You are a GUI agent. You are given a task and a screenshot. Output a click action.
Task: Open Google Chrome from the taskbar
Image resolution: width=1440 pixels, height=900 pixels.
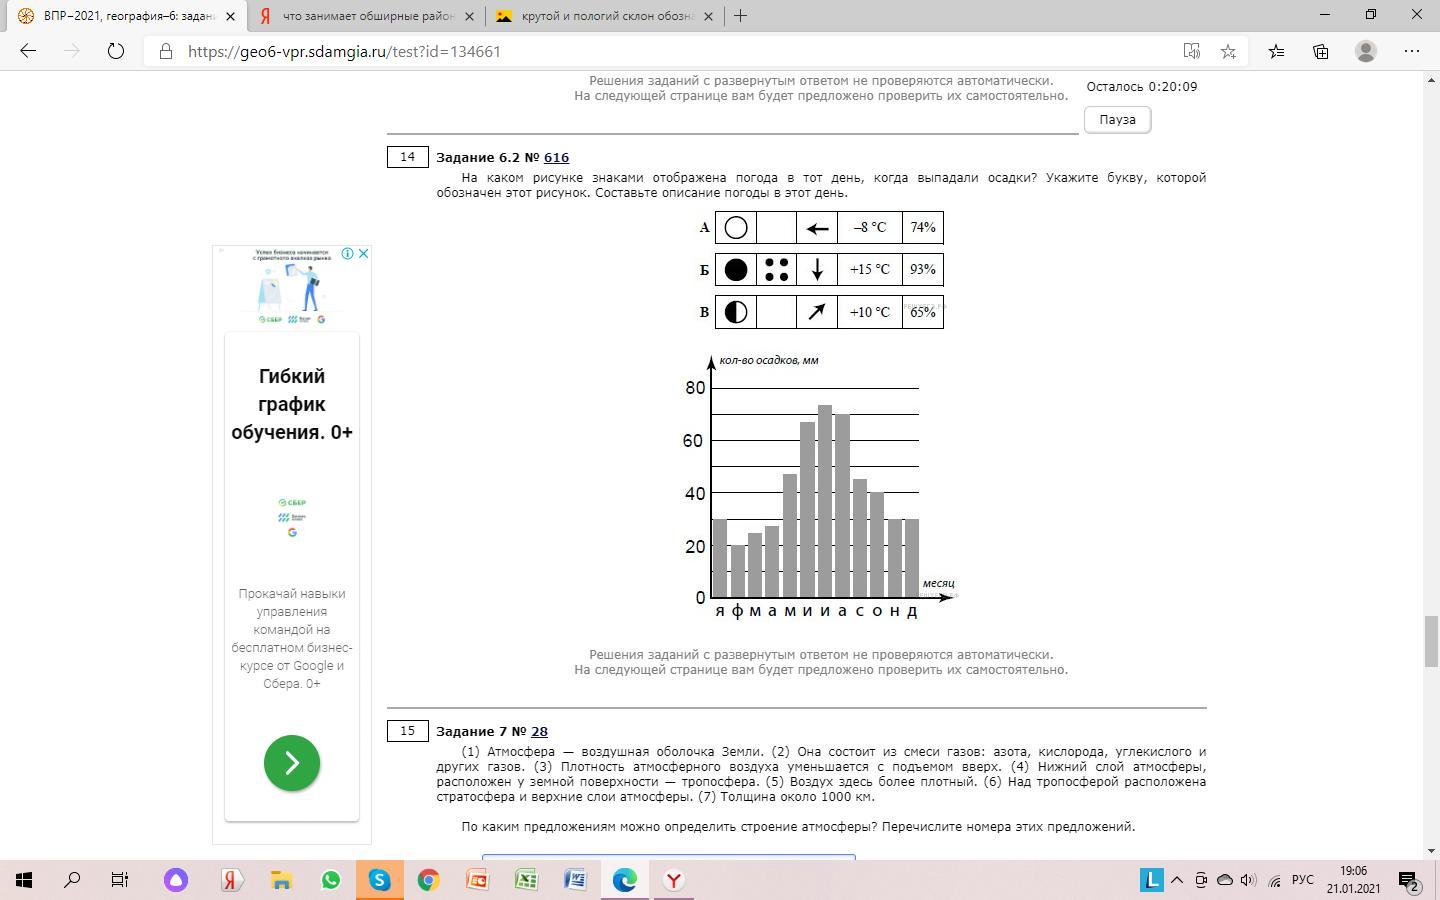[428, 880]
